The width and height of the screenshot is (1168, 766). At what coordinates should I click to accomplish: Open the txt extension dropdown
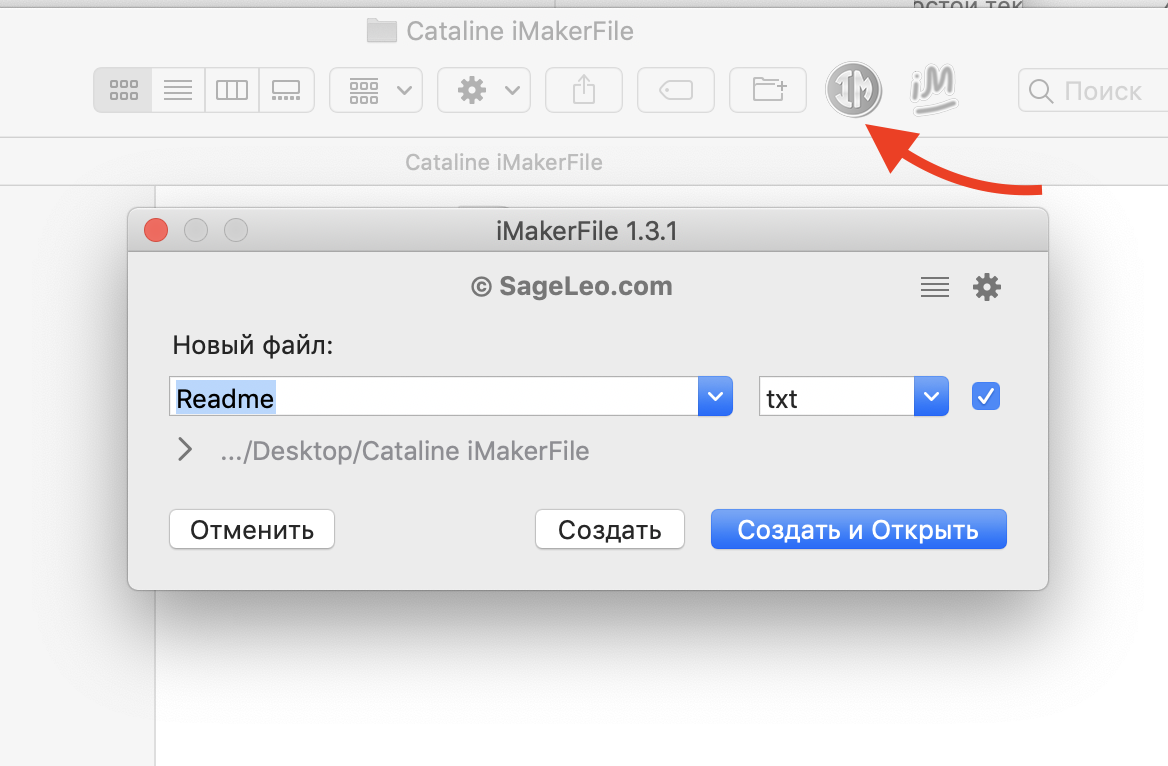[931, 397]
